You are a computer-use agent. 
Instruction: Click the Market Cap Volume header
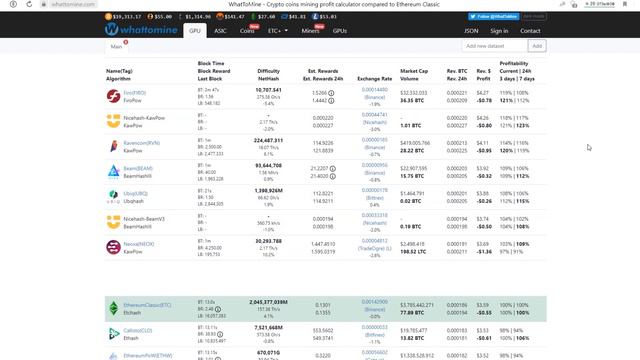414,75
